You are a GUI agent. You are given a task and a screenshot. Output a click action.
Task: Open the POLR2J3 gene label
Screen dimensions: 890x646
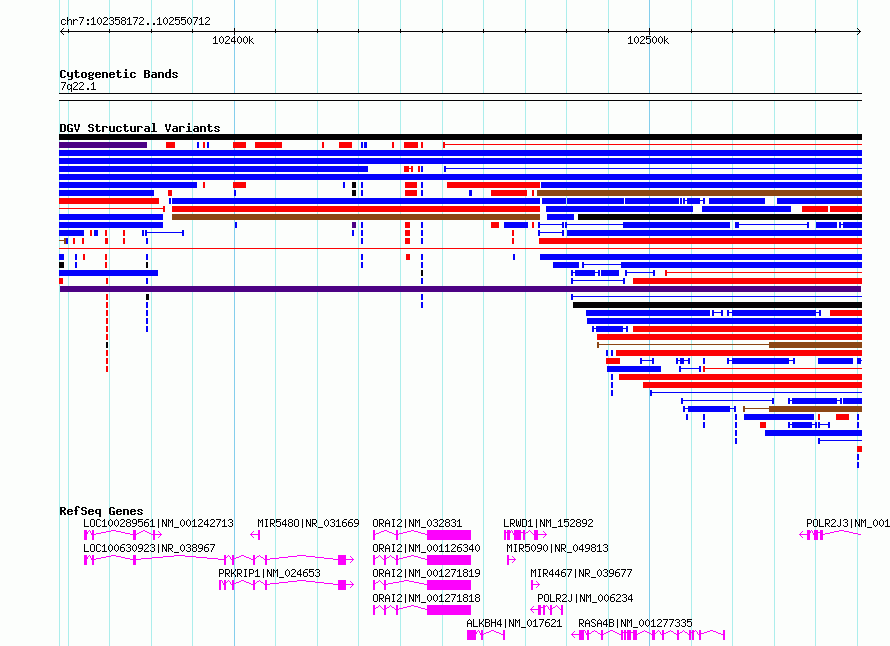click(848, 523)
